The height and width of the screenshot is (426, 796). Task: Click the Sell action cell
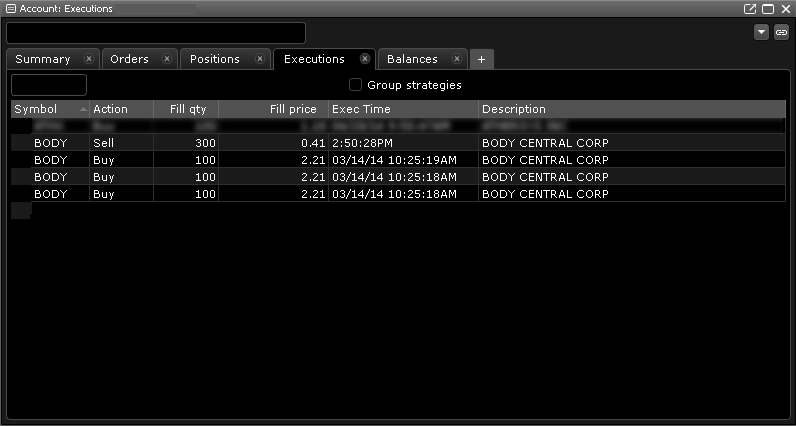tap(122, 143)
